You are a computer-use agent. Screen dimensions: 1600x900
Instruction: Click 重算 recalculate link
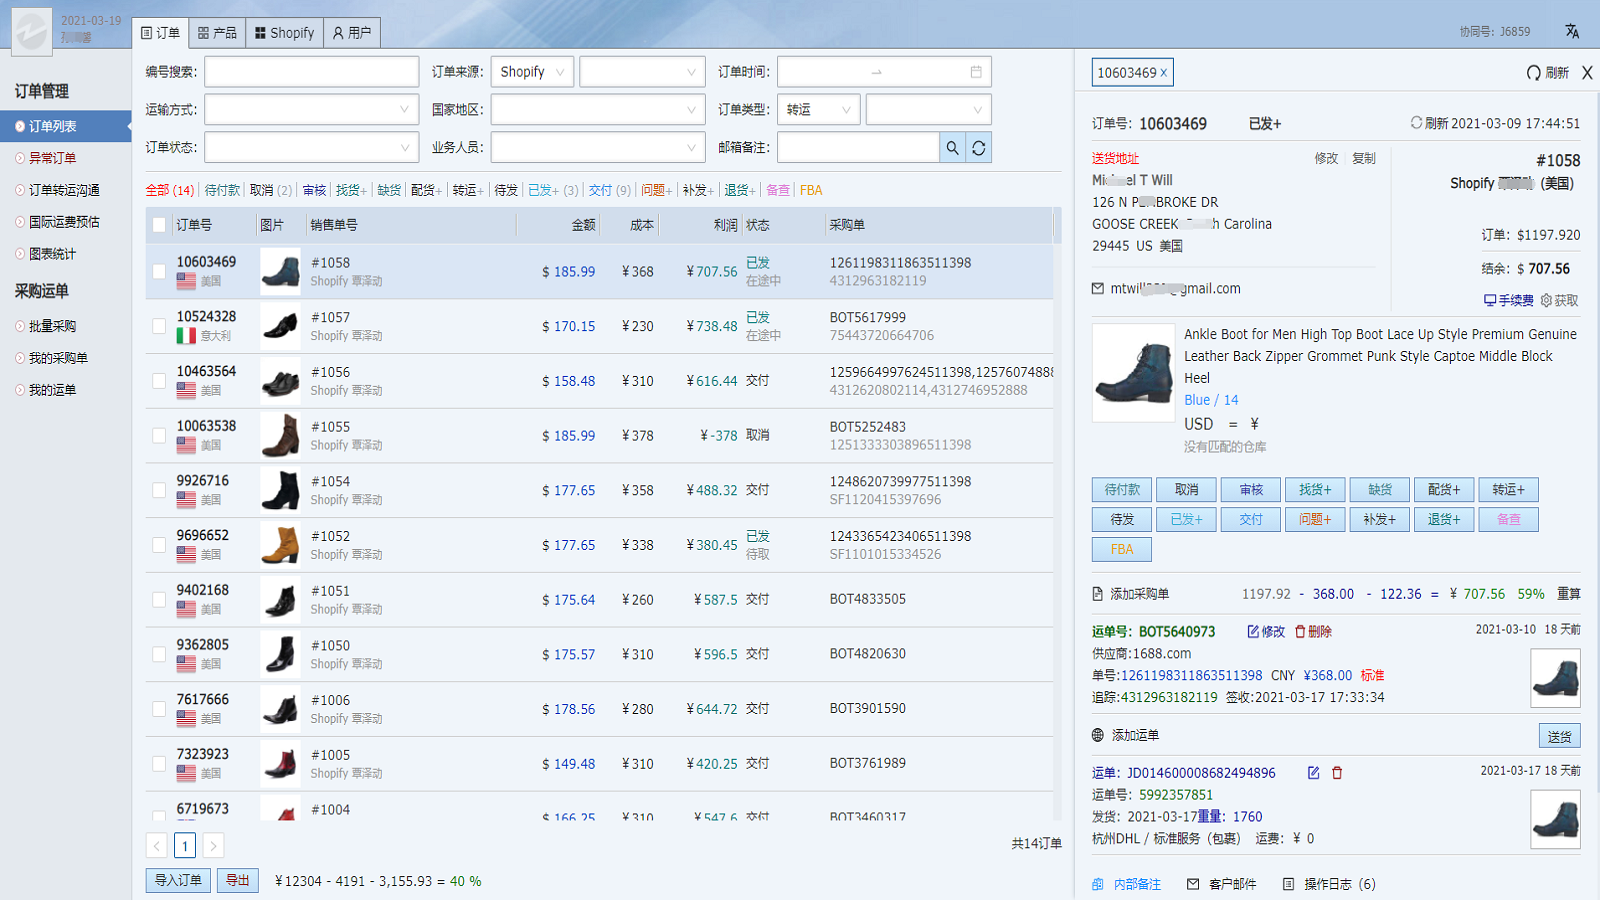tap(1568, 594)
